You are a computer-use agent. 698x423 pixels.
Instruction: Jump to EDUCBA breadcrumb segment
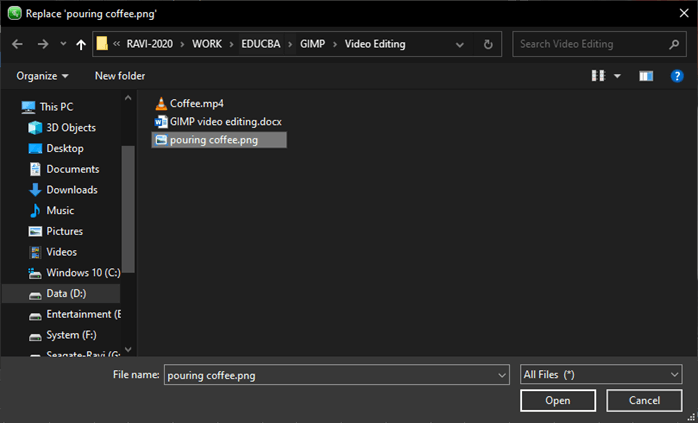pos(261,44)
